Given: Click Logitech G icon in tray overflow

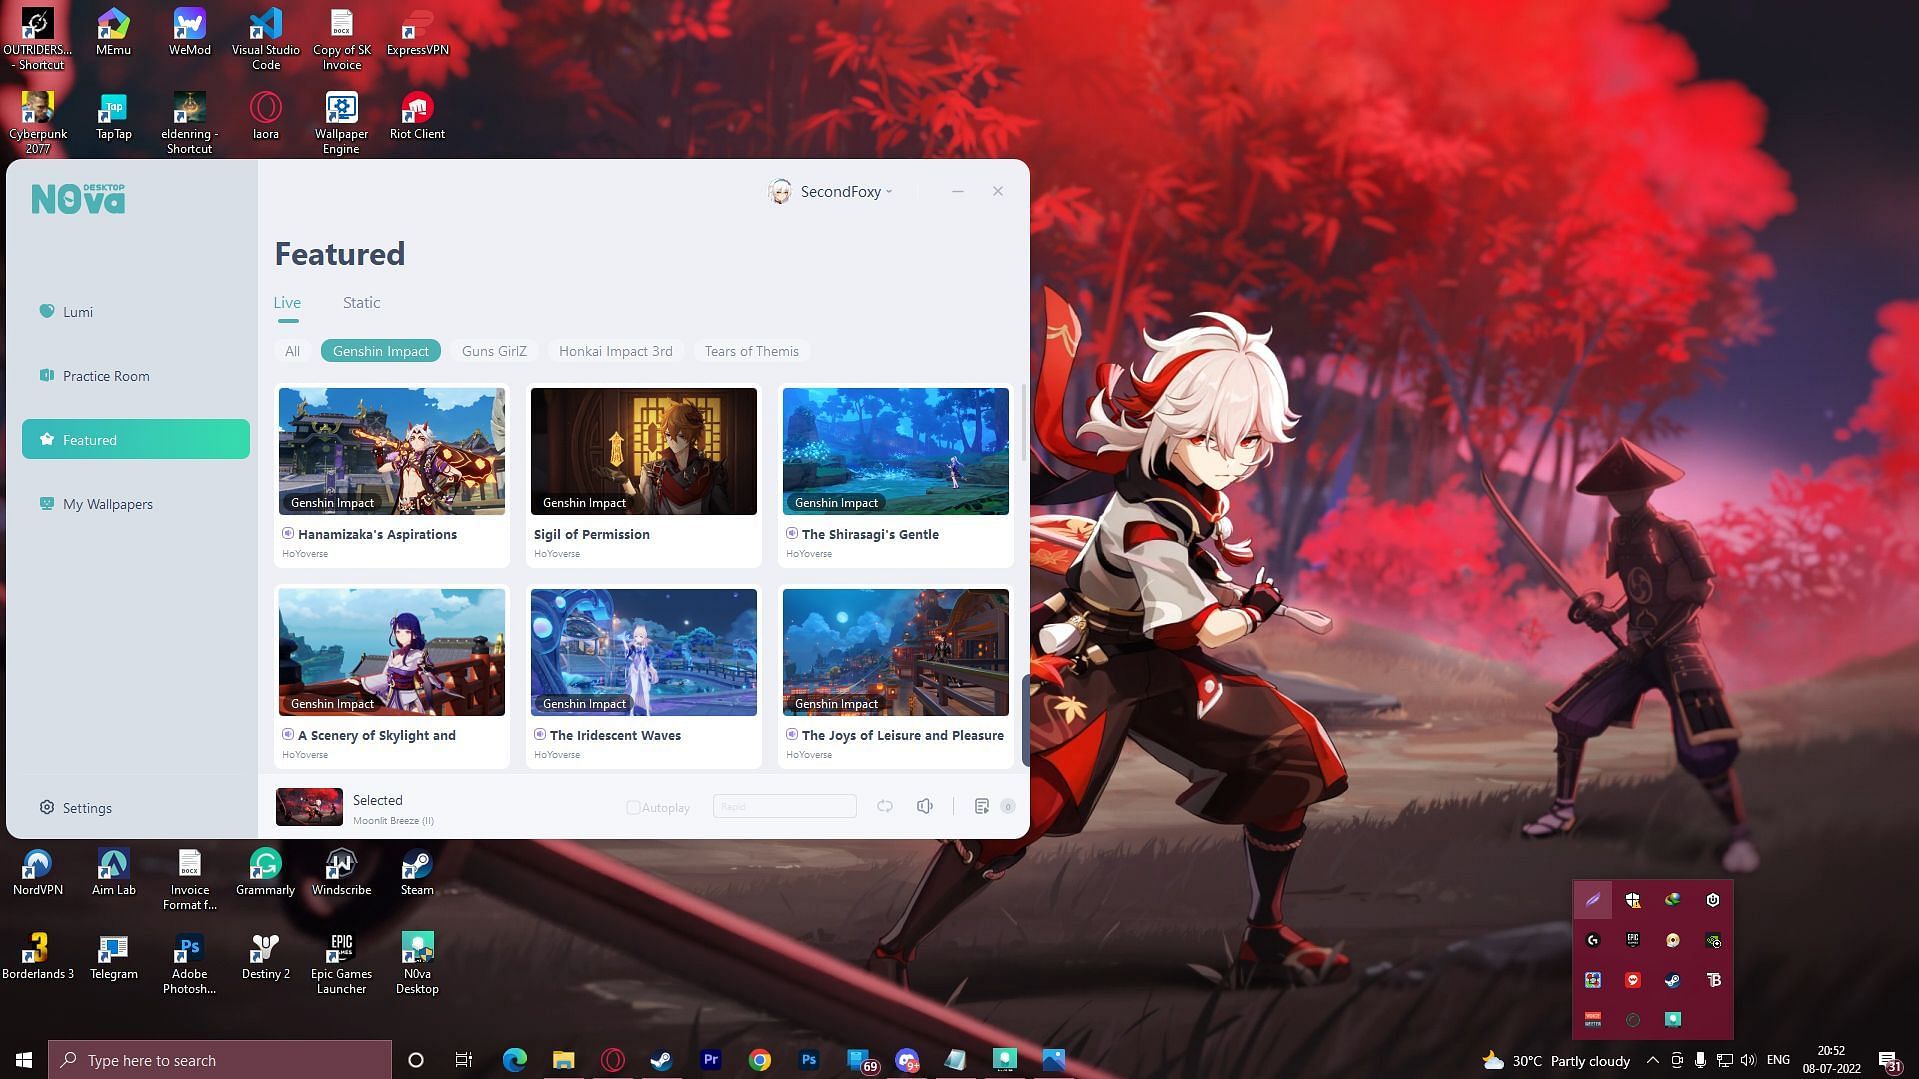Looking at the screenshot, I should [1593, 940].
